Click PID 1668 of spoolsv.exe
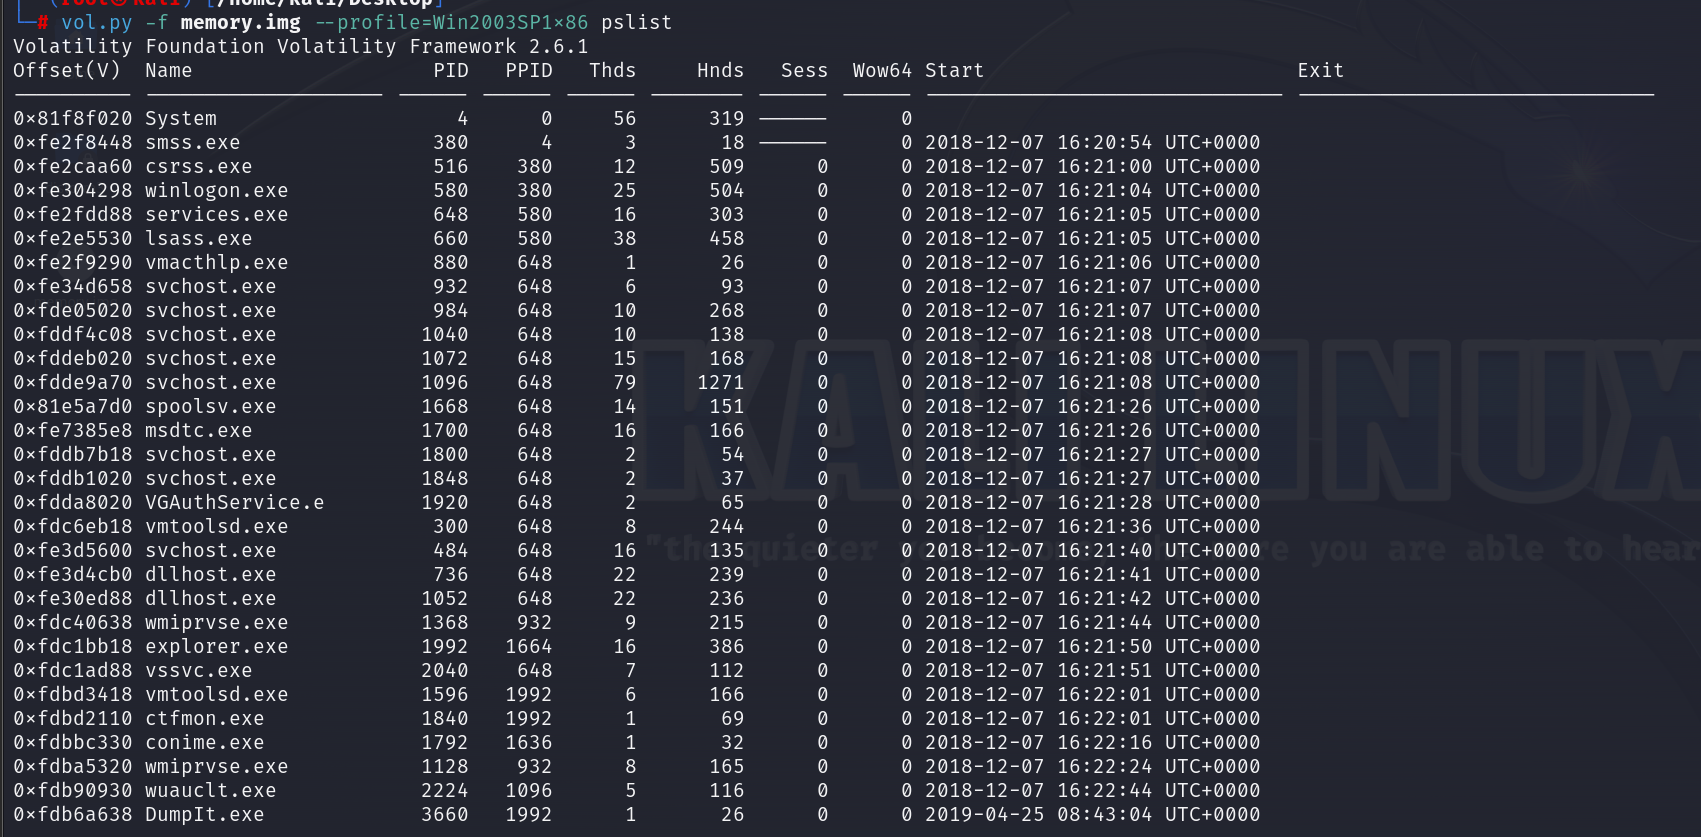Screen dimensions: 1701x837 pos(445,406)
